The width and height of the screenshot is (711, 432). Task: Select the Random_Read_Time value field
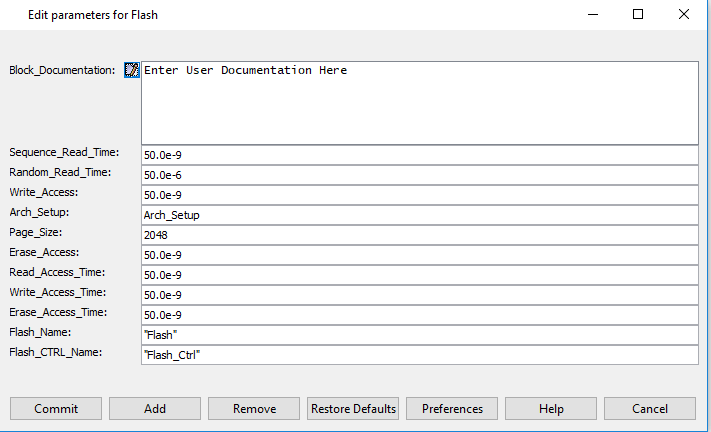[x=420, y=175]
